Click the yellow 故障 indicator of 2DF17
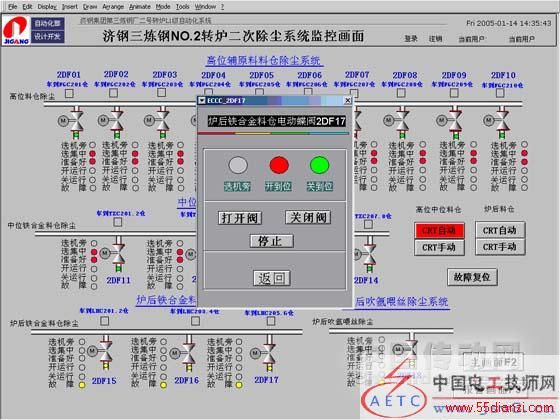 (x=239, y=385)
